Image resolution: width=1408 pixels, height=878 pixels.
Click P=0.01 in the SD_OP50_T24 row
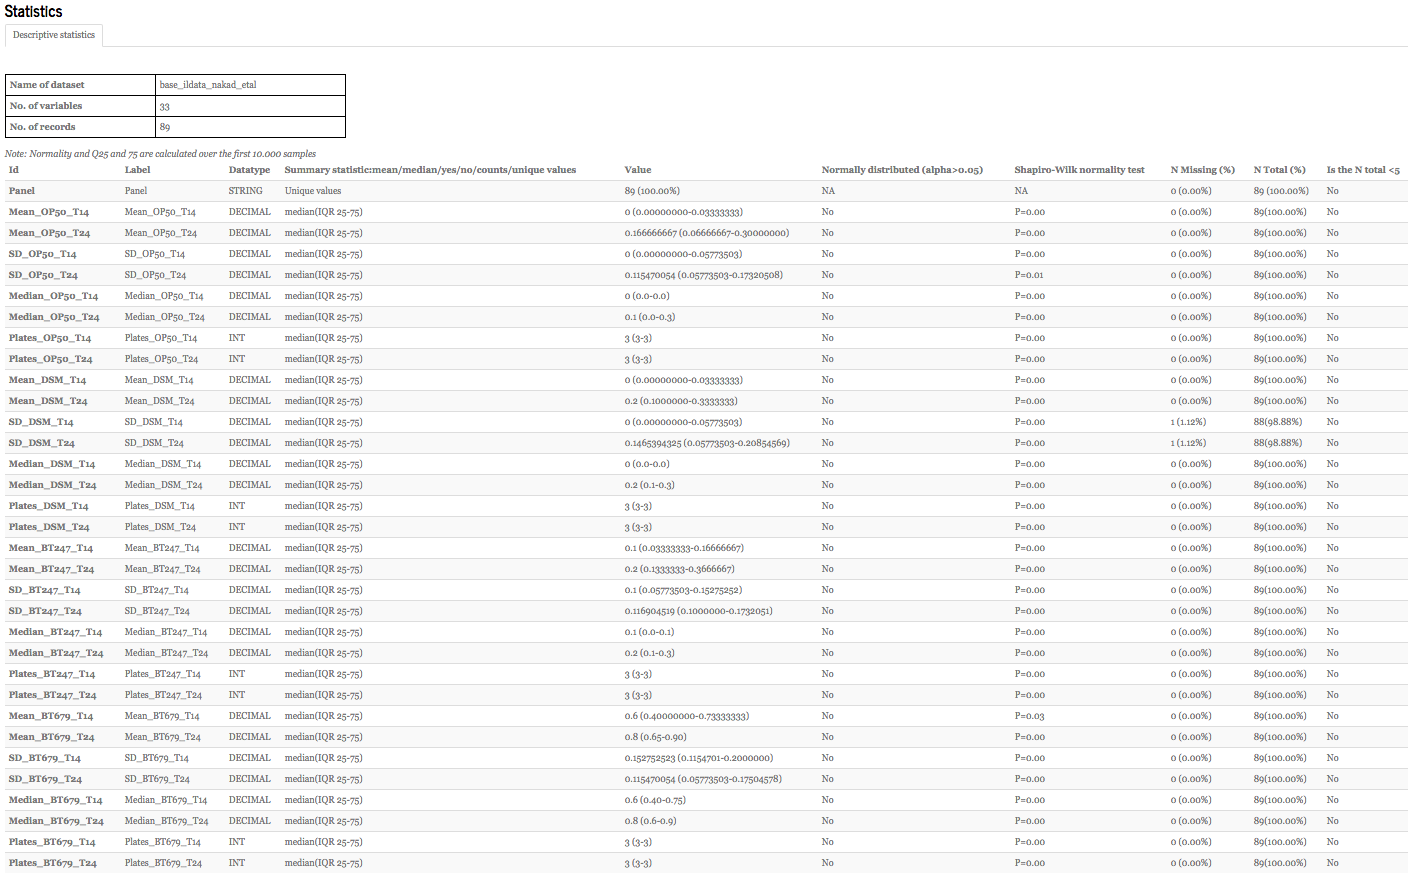point(1029,275)
